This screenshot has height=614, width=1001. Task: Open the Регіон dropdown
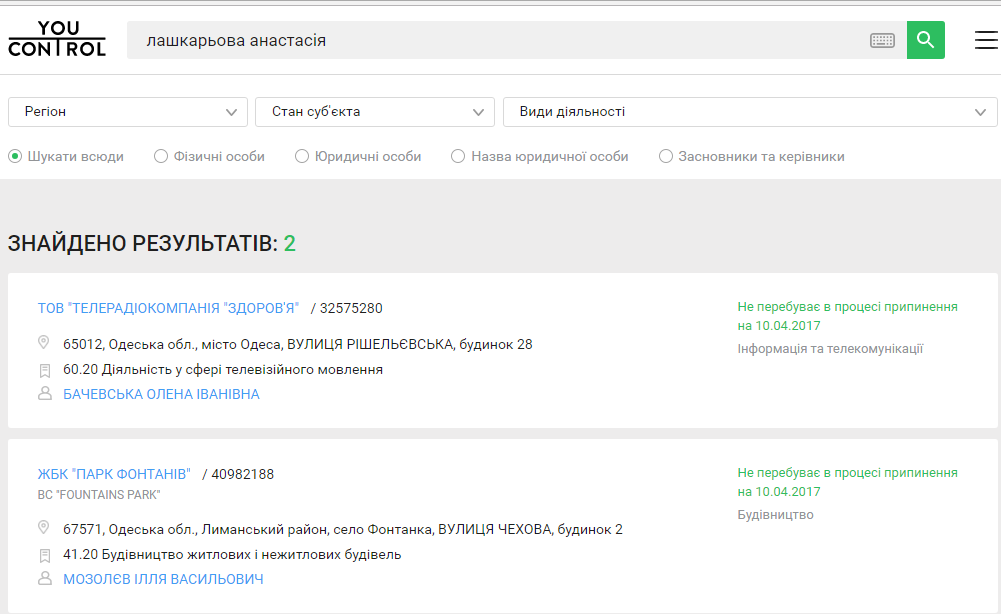[128, 112]
